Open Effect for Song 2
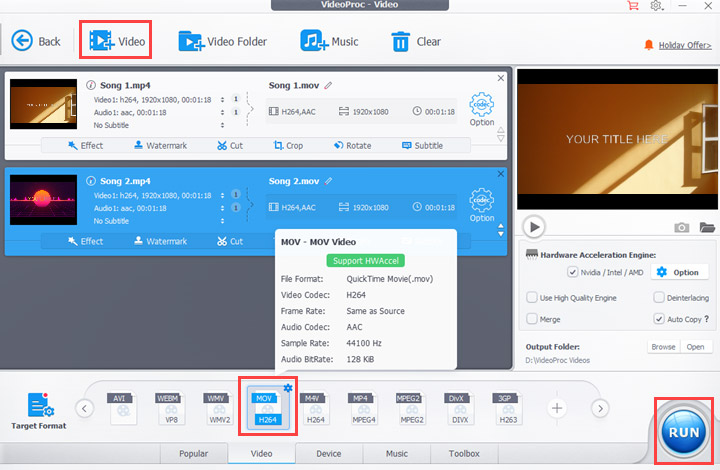Viewport: 720px width, 470px height. [x=85, y=241]
